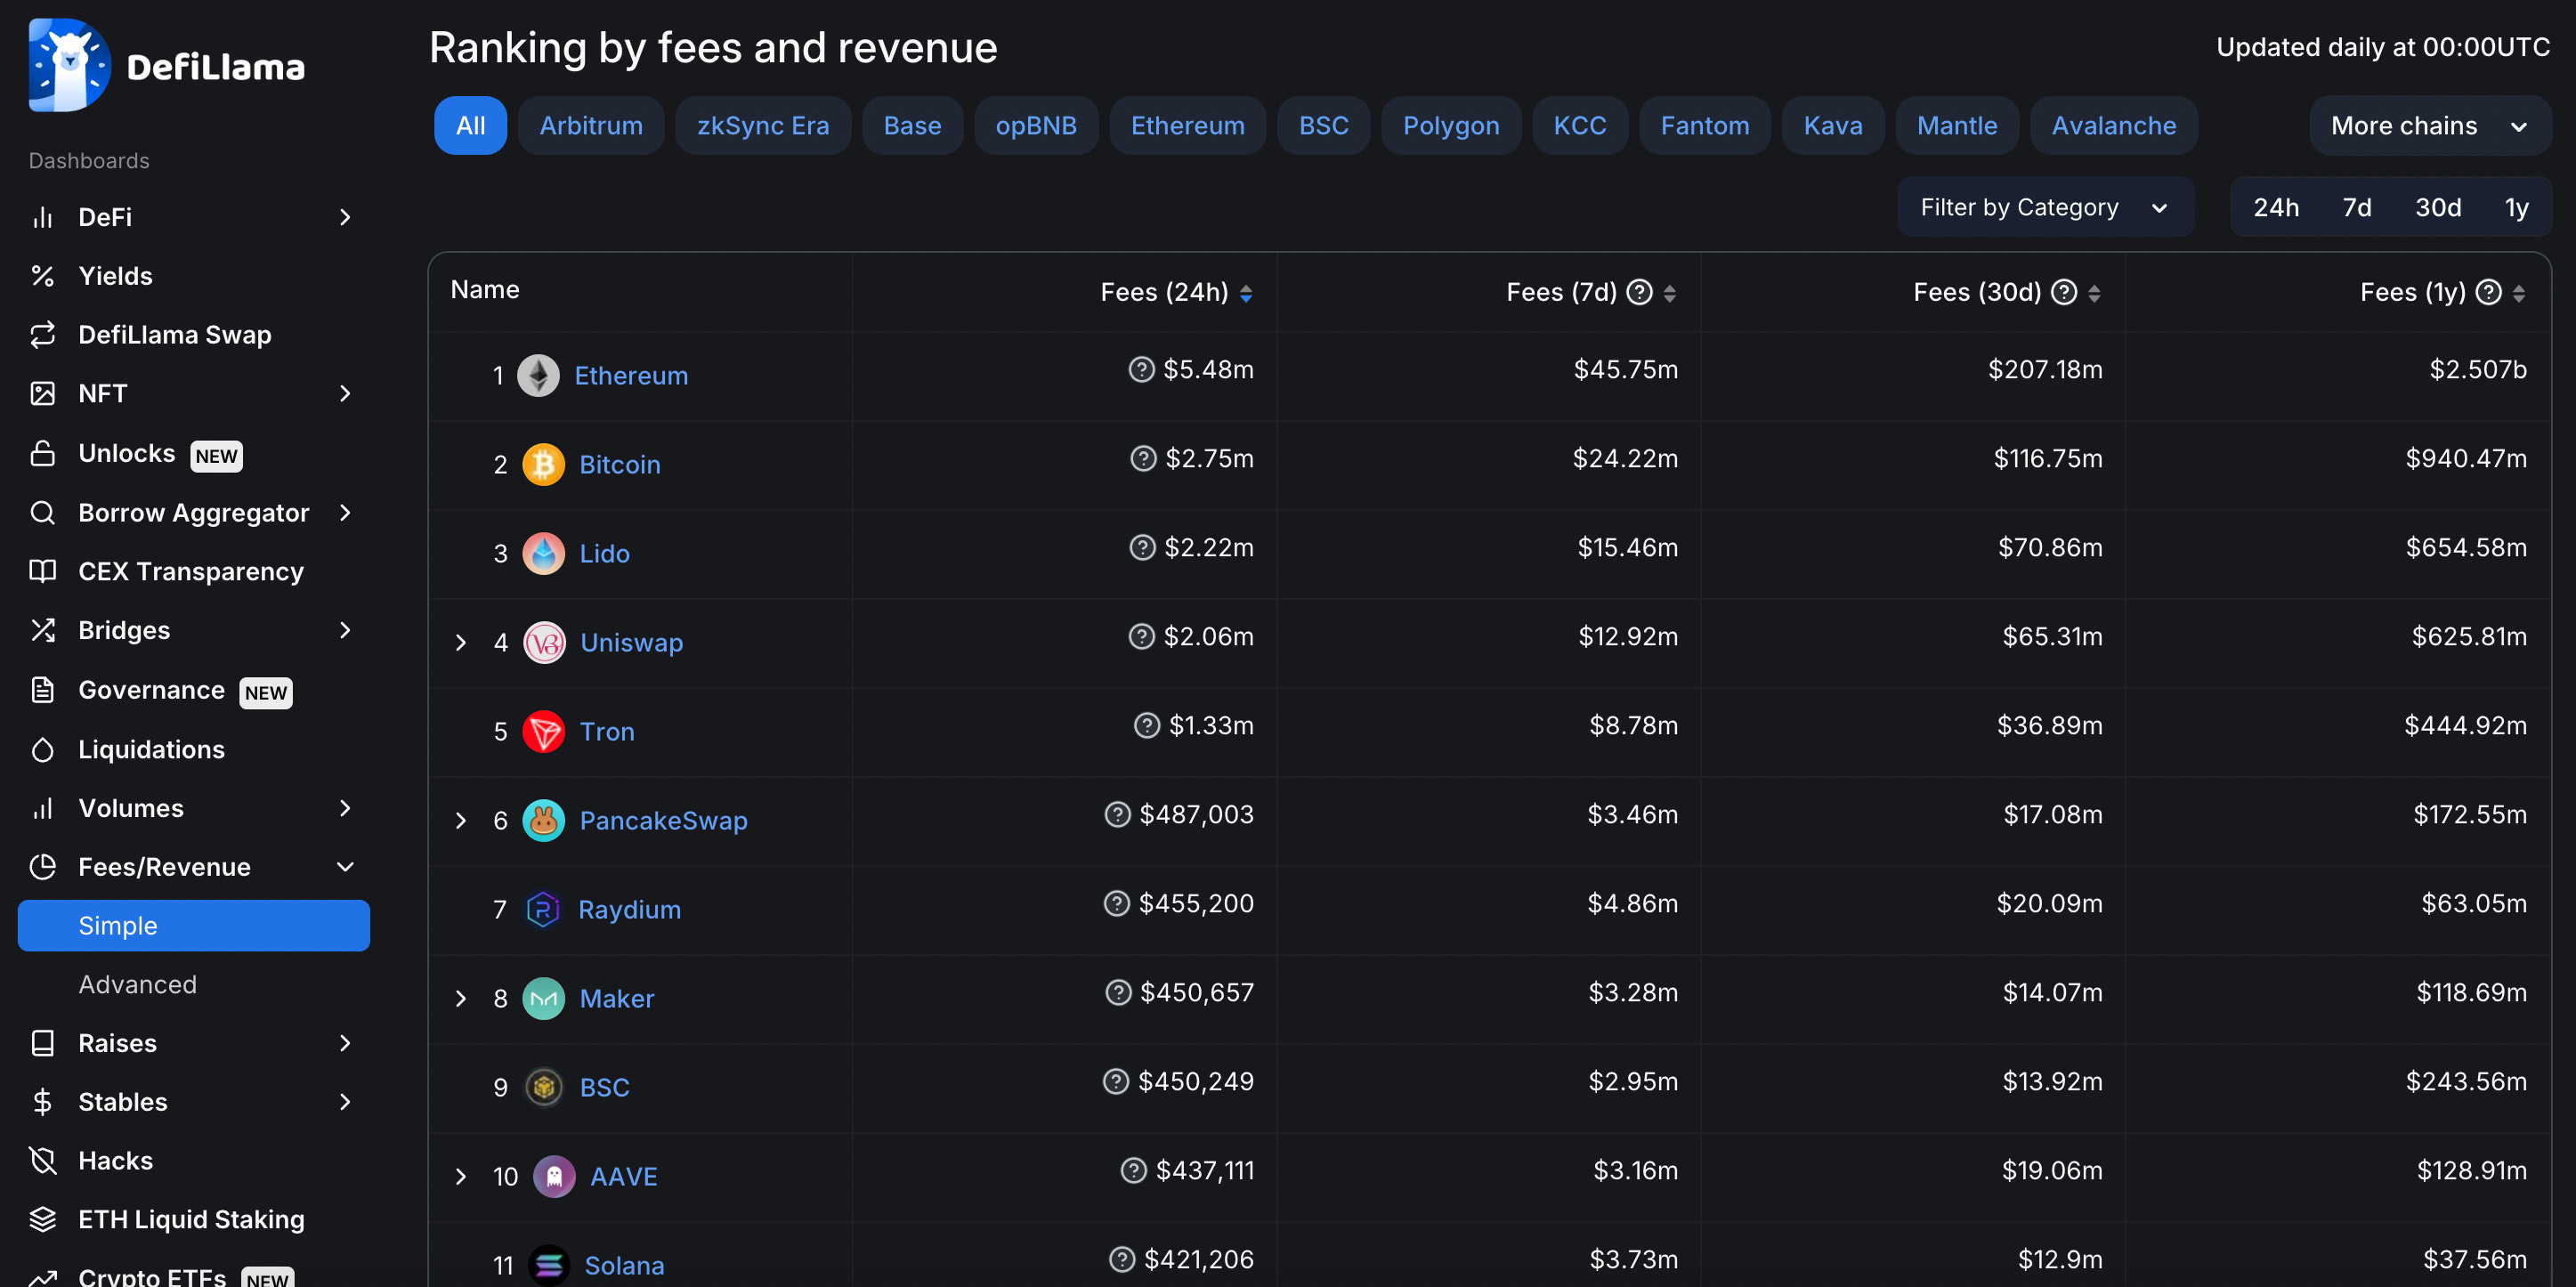Filter by the Arbitrum chain
The width and height of the screenshot is (2576, 1287).
coord(591,126)
